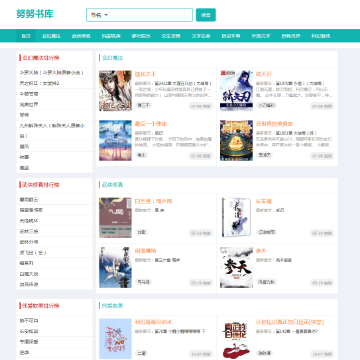This screenshot has height=360, width=360.
Task: Open the 书名 search type dropdown
Action: pyautogui.click(x=99, y=15)
